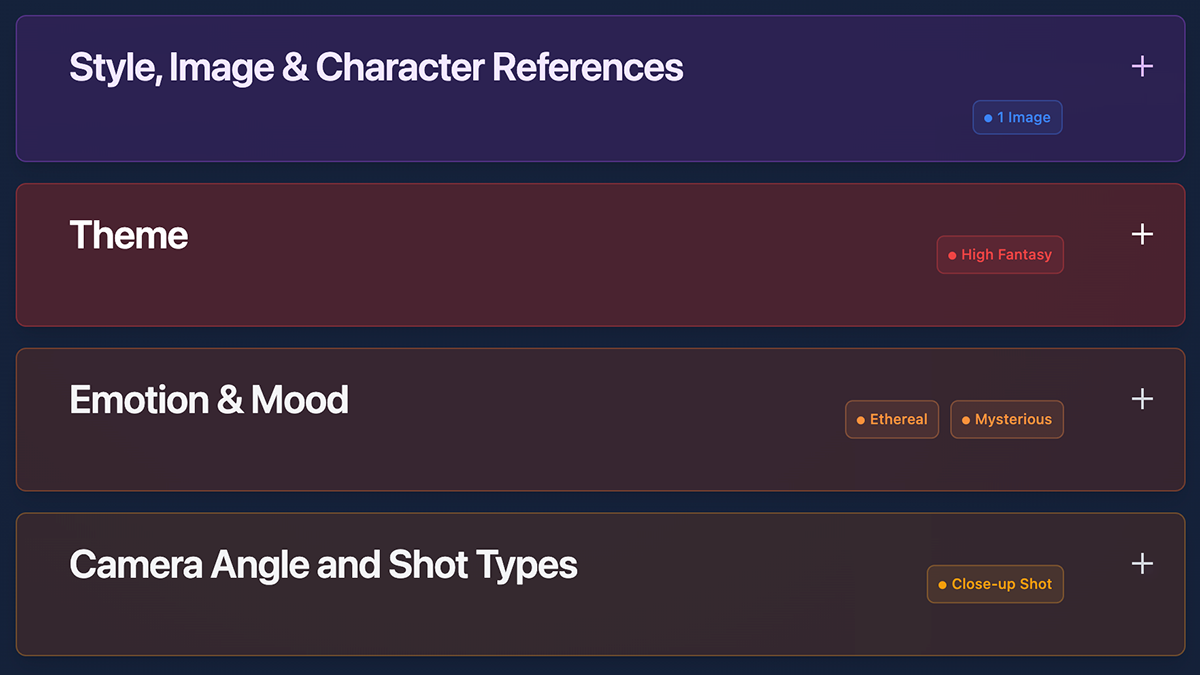The height and width of the screenshot is (675, 1200).
Task: Toggle the Mysterious mood tag
Action: click(x=1007, y=420)
